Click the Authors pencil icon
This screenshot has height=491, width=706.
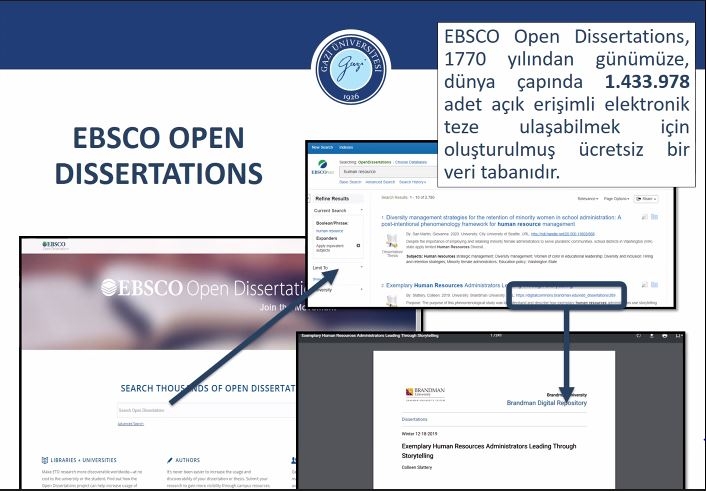tap(170, 460)
